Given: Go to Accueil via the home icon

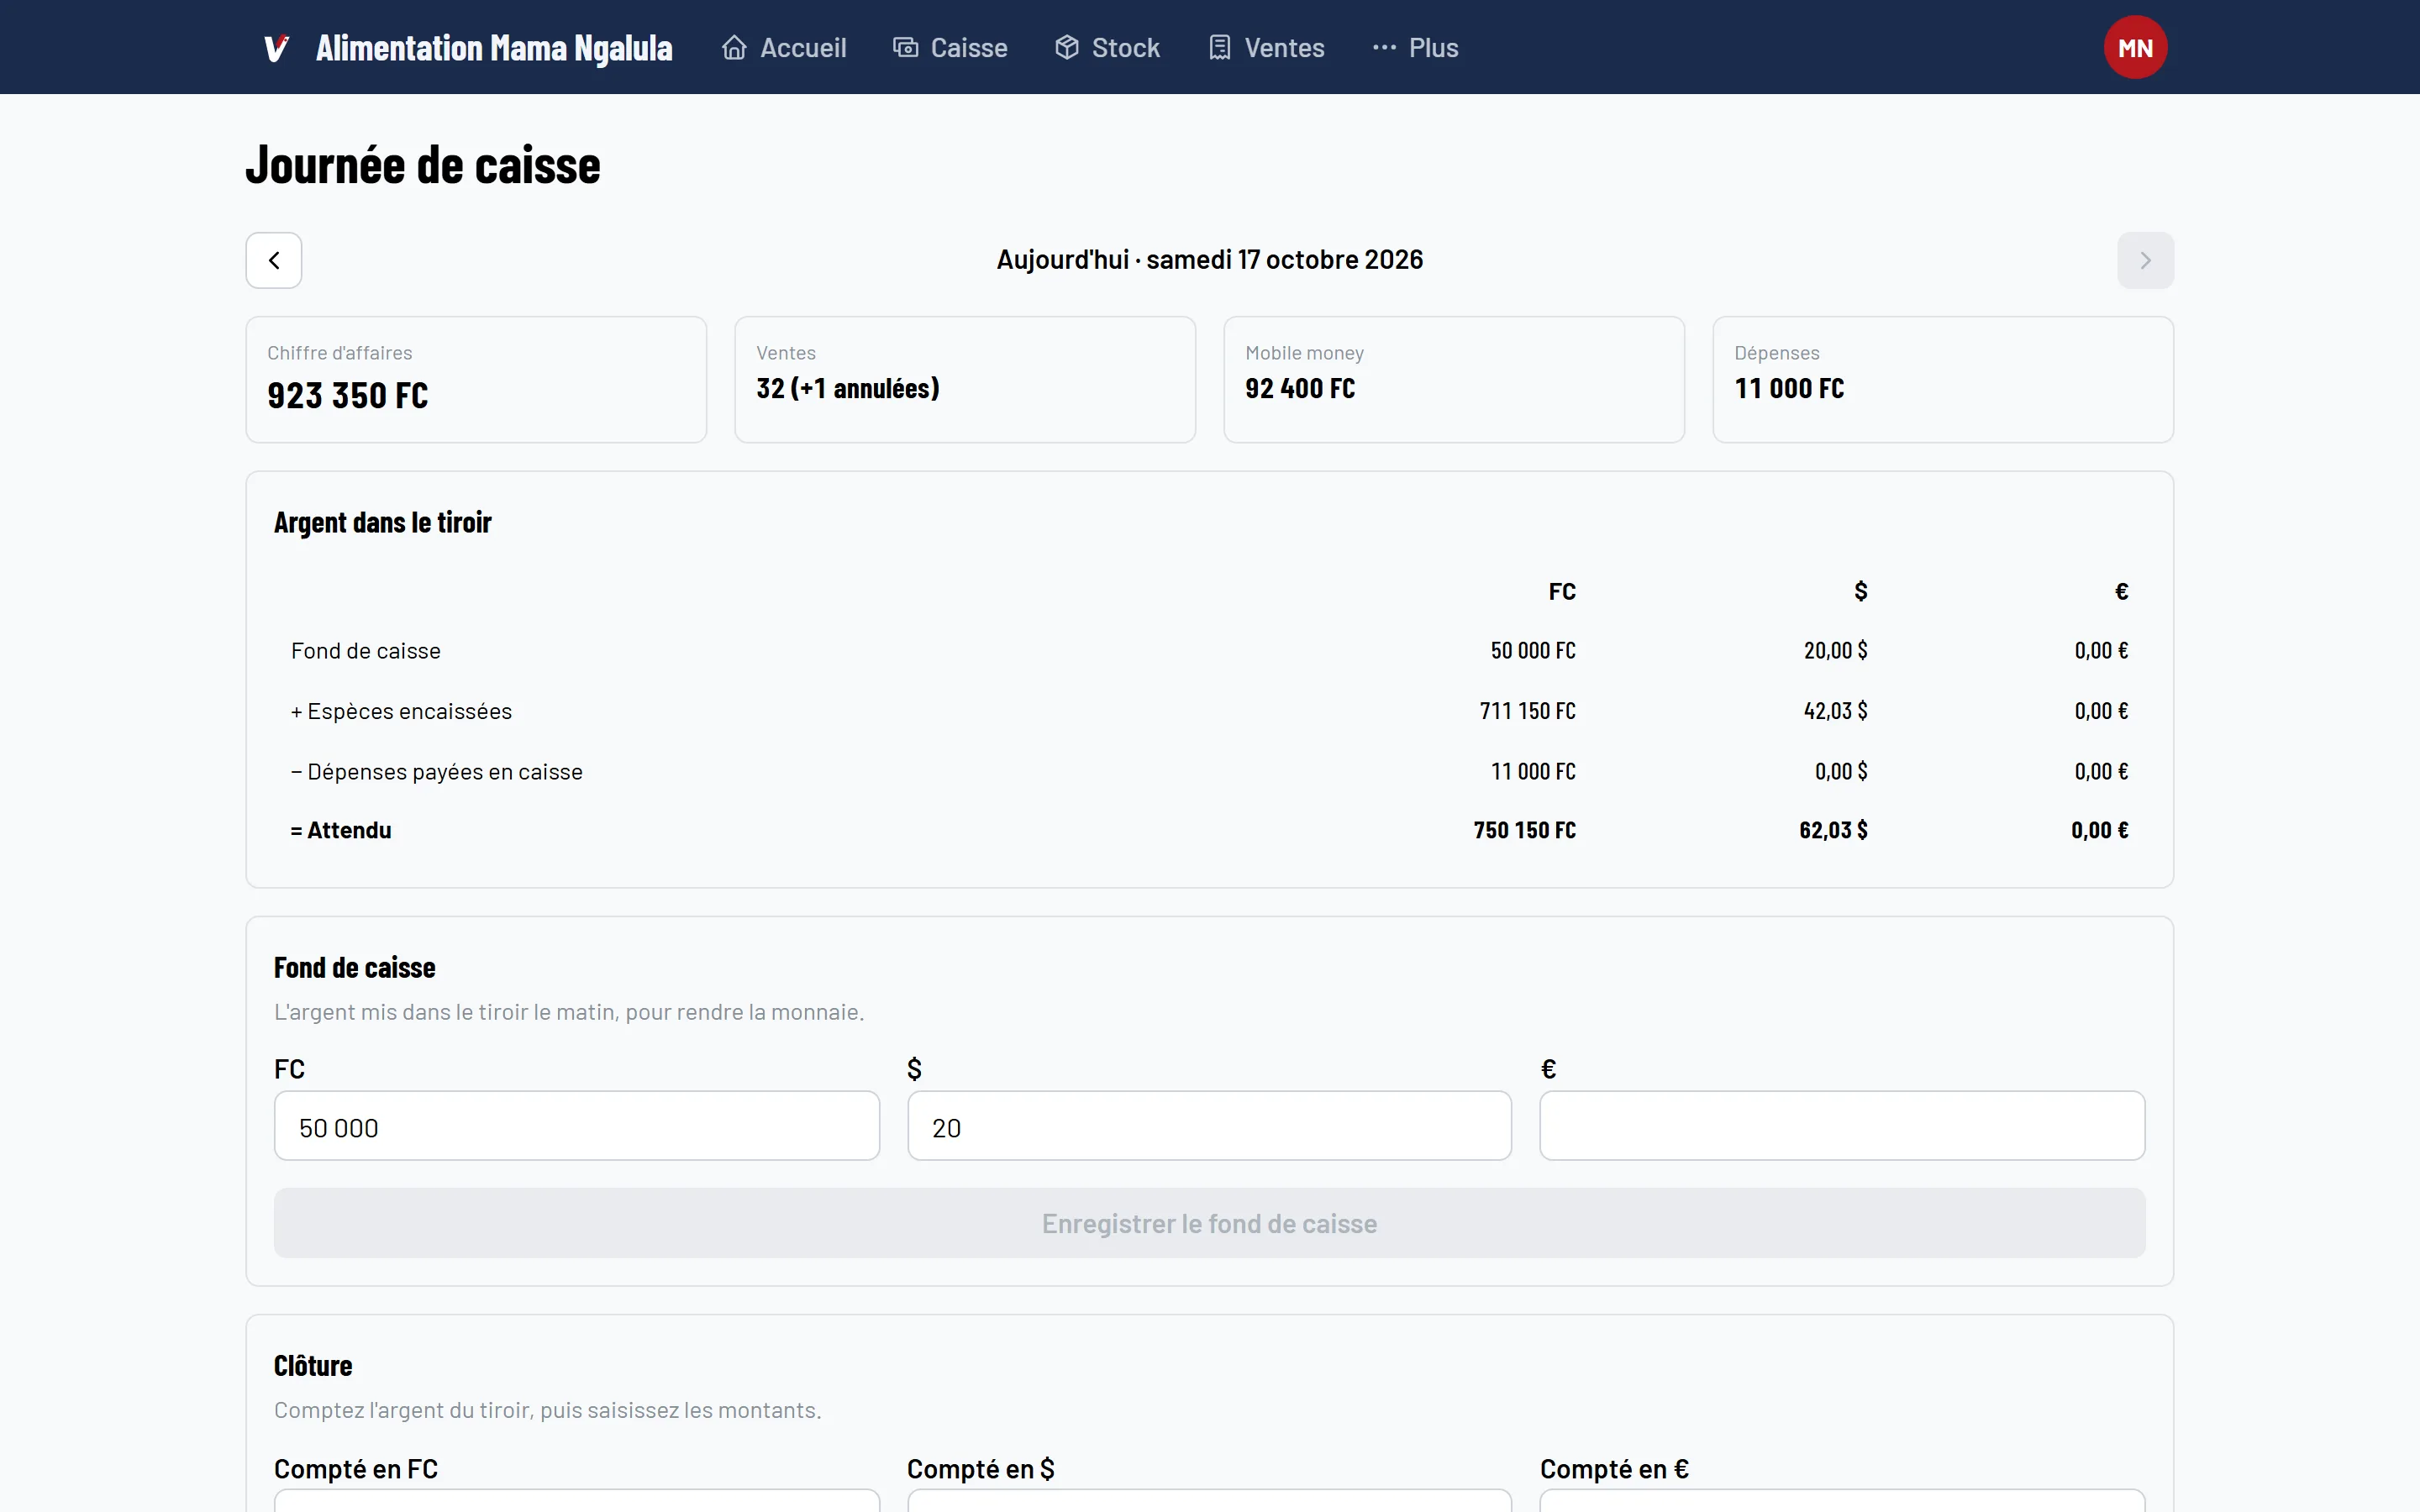Looking at the screenshot, I should pos(734,48).
